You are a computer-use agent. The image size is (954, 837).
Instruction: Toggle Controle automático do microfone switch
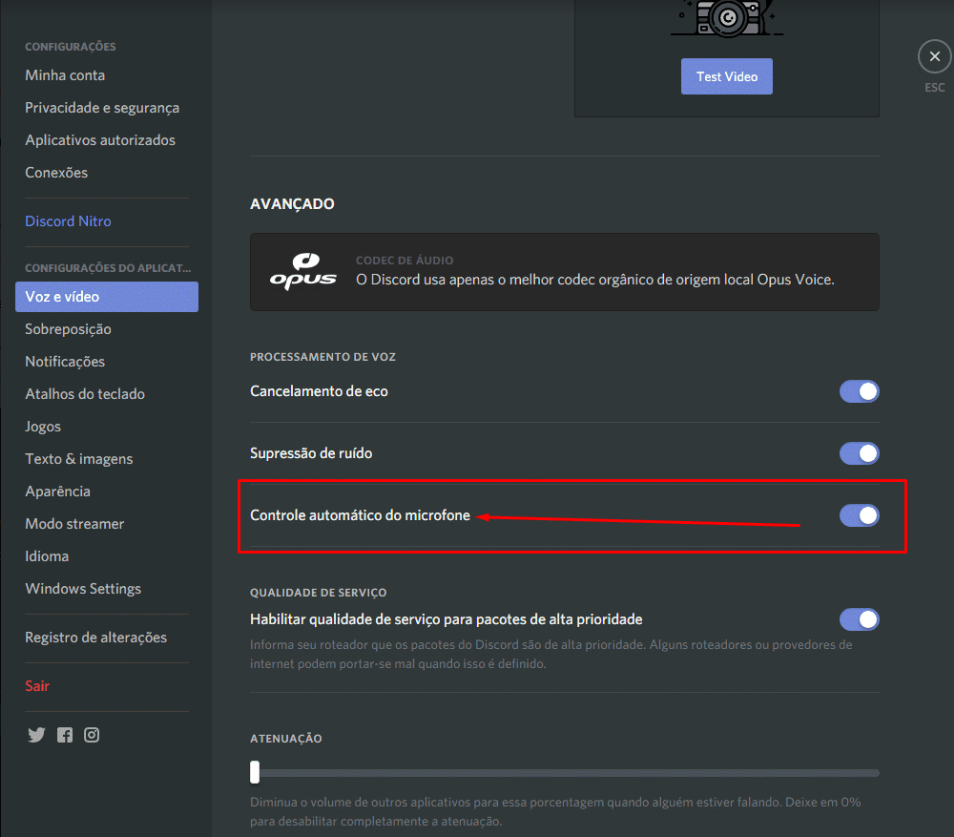(859, 515)
